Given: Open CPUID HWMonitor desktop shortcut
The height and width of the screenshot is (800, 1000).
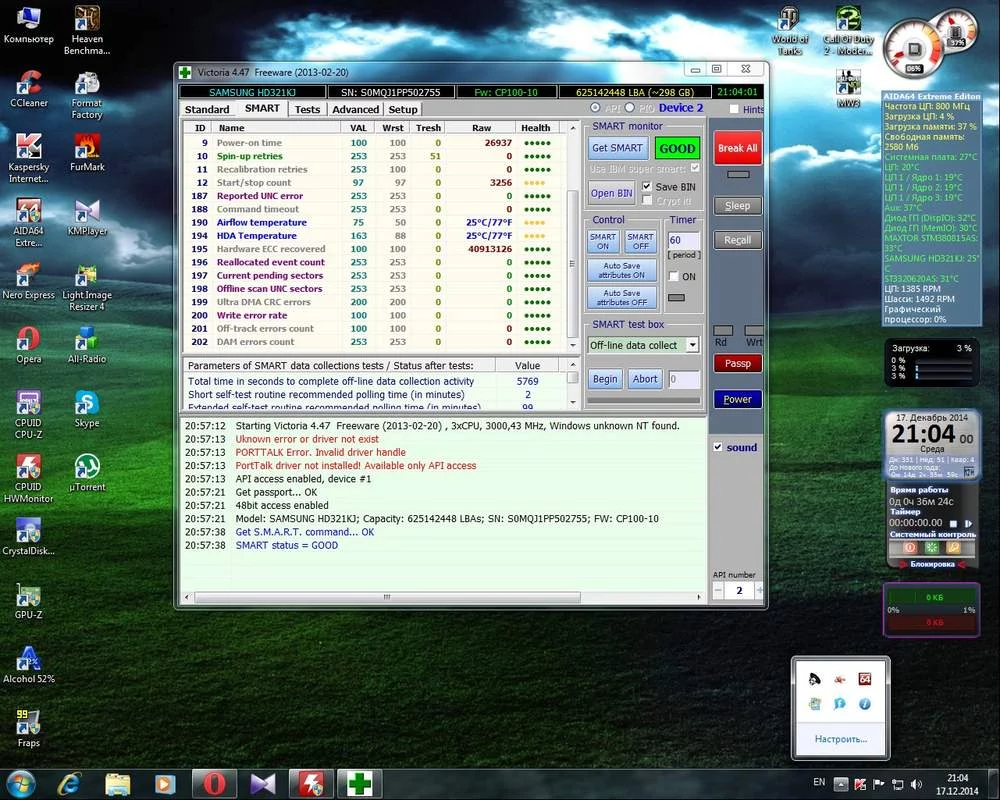Looking at the screenshot, I should [x=29, y=468].
